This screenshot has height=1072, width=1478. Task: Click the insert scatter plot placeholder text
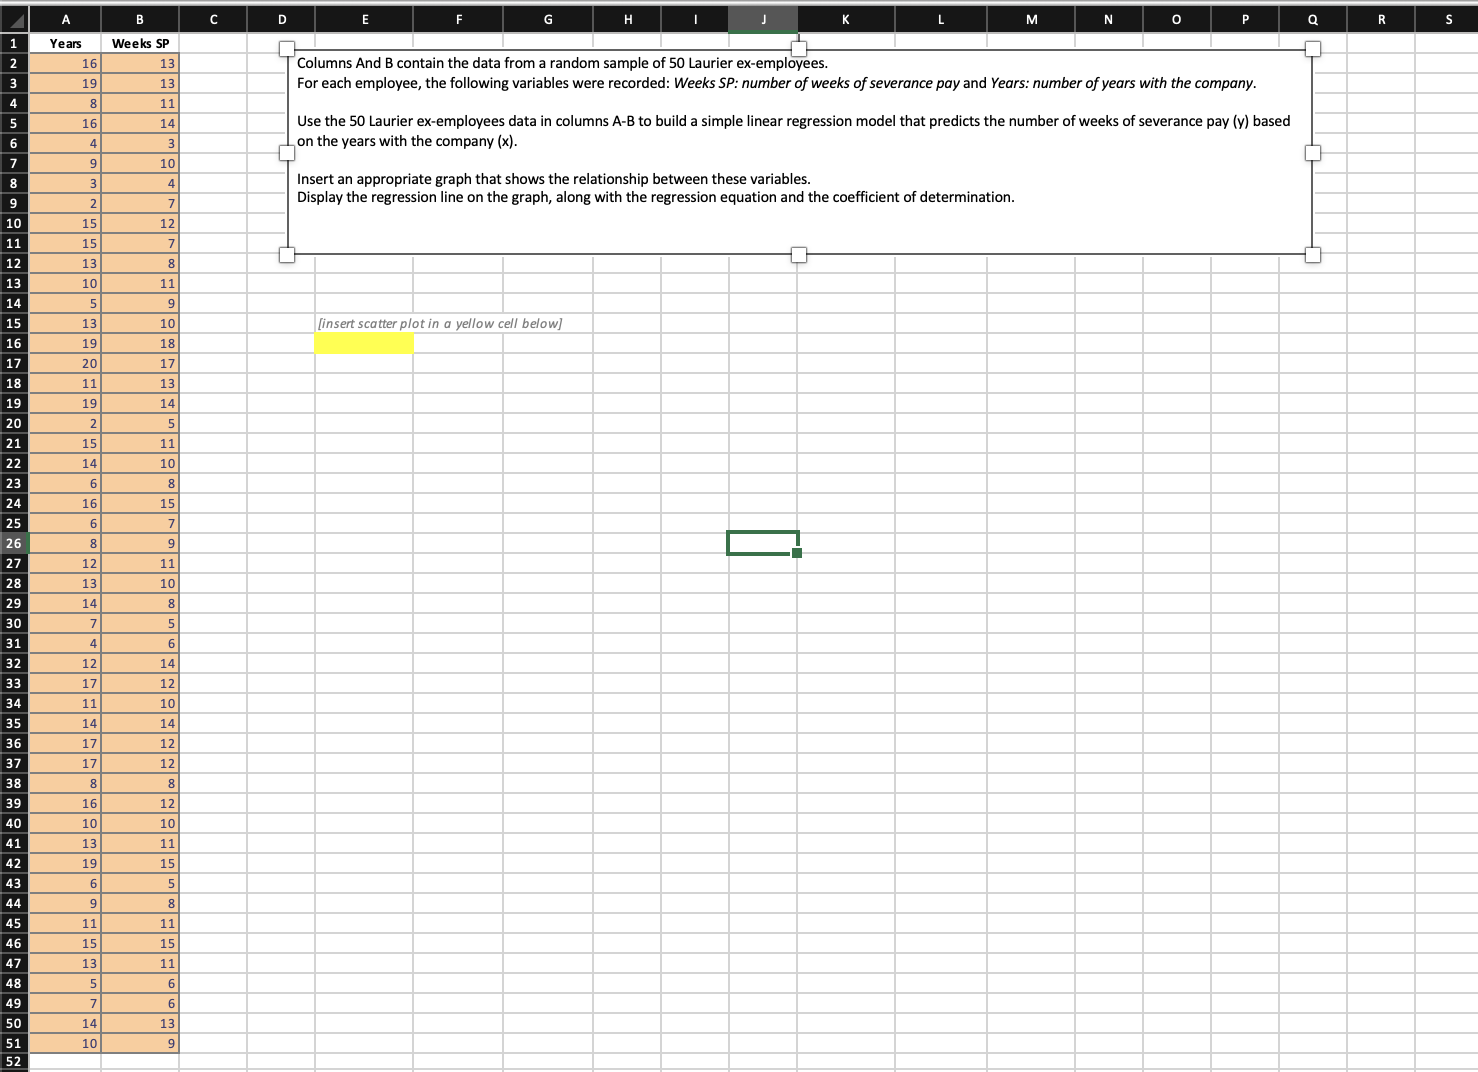[x=440, y=323]
